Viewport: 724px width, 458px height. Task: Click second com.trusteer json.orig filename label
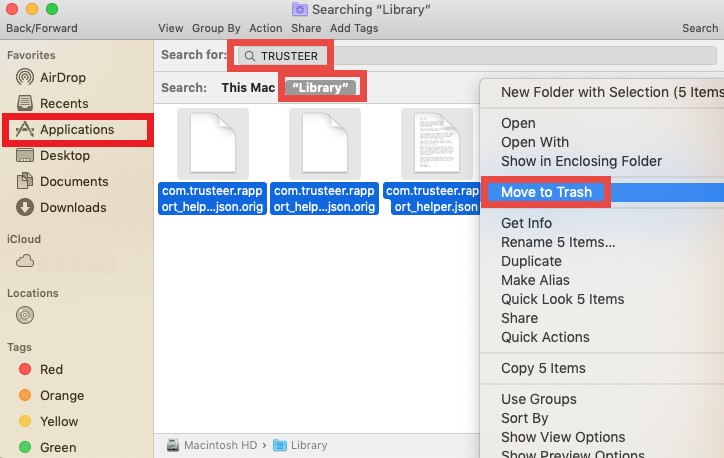324,199
